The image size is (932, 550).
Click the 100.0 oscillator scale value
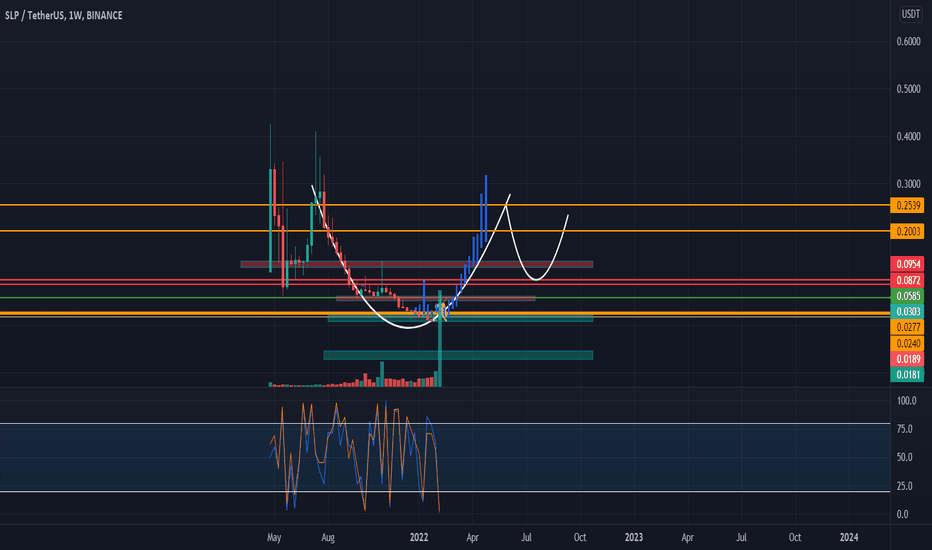coord(906,401)
